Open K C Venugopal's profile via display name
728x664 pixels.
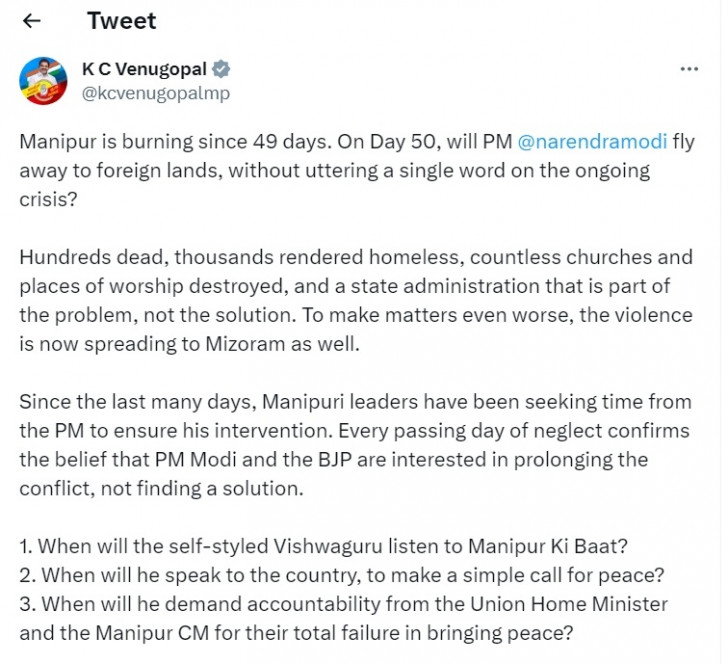coord(144,69)
